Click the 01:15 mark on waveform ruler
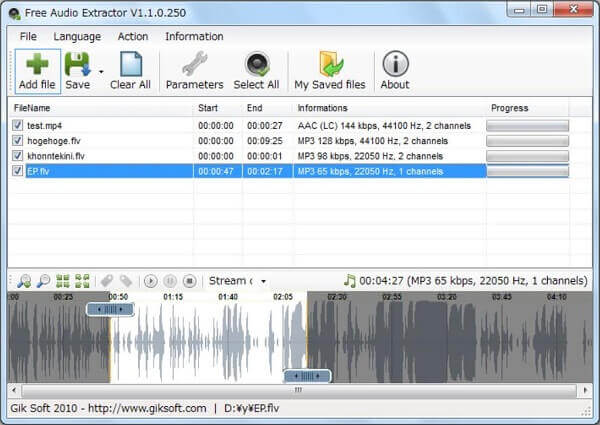This screenshot has width=600, height=425. (x=173, y=297)
